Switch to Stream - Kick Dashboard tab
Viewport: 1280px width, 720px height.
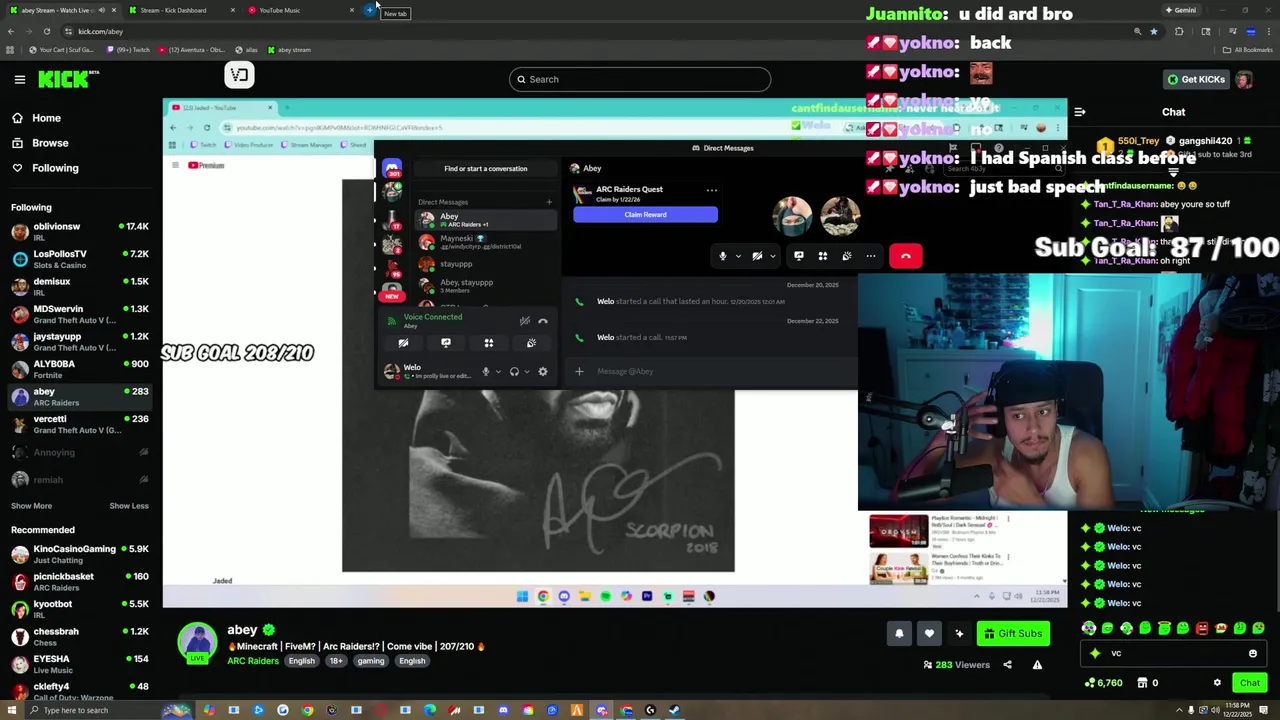[x=180, y=10]
